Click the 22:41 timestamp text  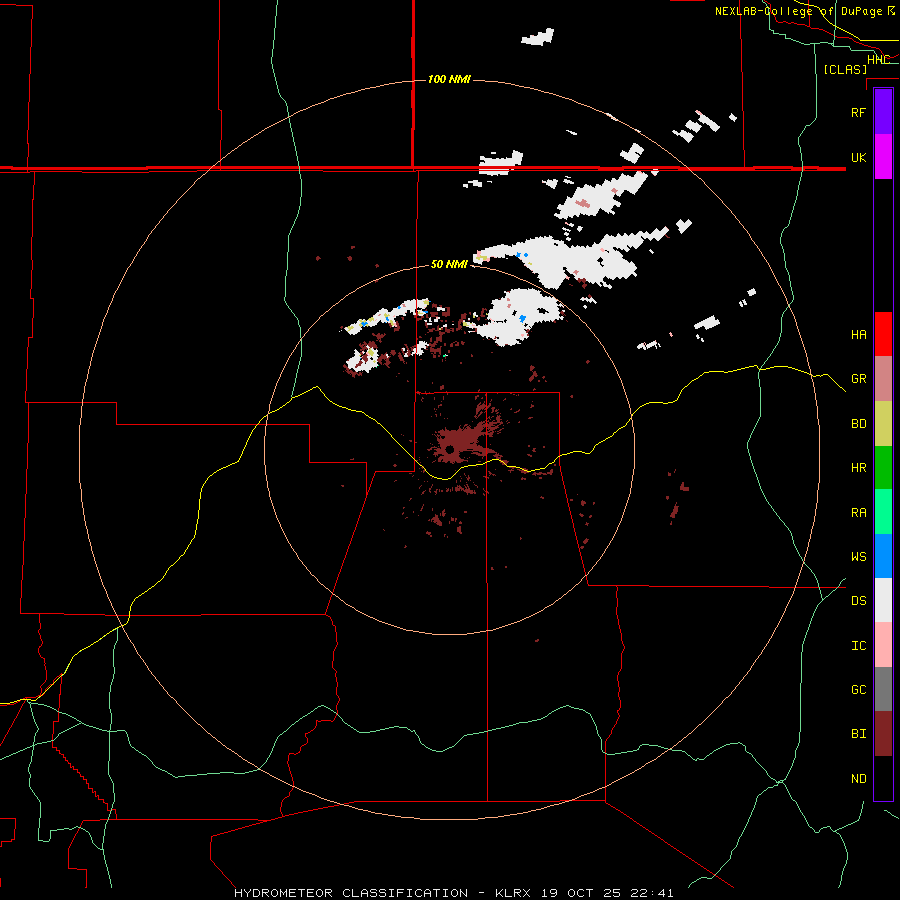coord(652,893)
